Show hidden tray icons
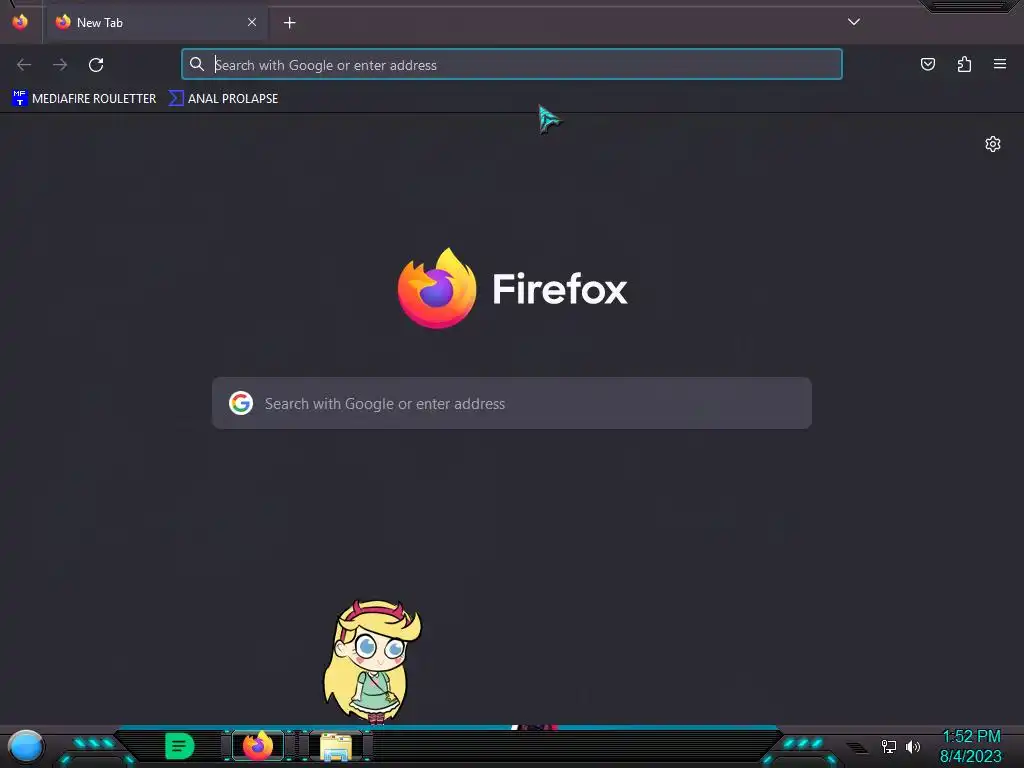Viewport: 1024px width, 768px height. (x=857, y=748)
